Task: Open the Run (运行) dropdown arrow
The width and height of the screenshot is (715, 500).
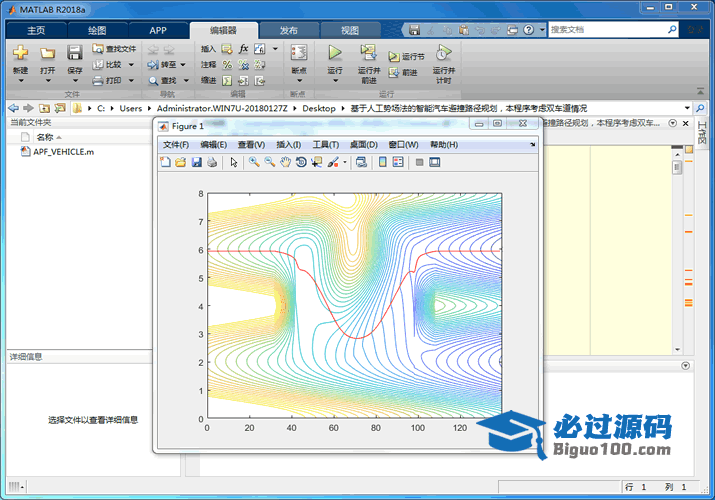Action: click(x=335, y=81)
